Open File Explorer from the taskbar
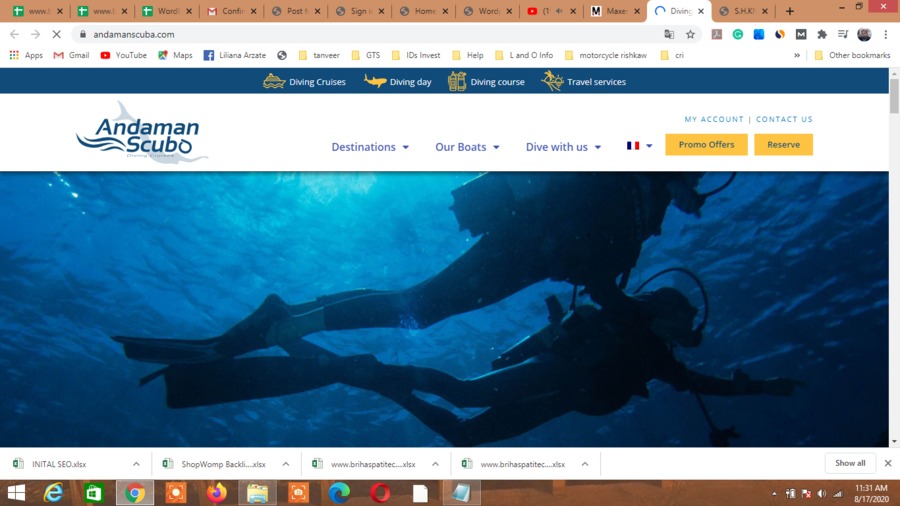The width and height of the screenshot is (900, 506). [257, 493]
